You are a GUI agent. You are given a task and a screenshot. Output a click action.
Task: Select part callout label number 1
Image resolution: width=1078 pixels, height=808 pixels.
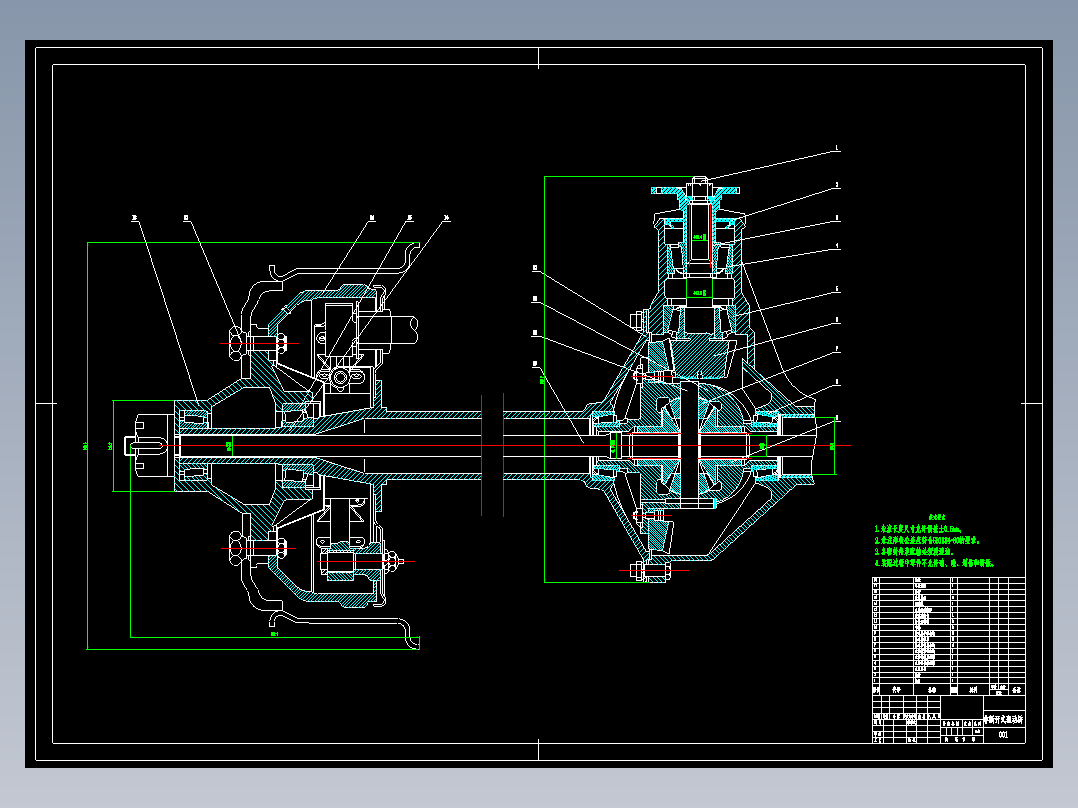tap(837, 149)
